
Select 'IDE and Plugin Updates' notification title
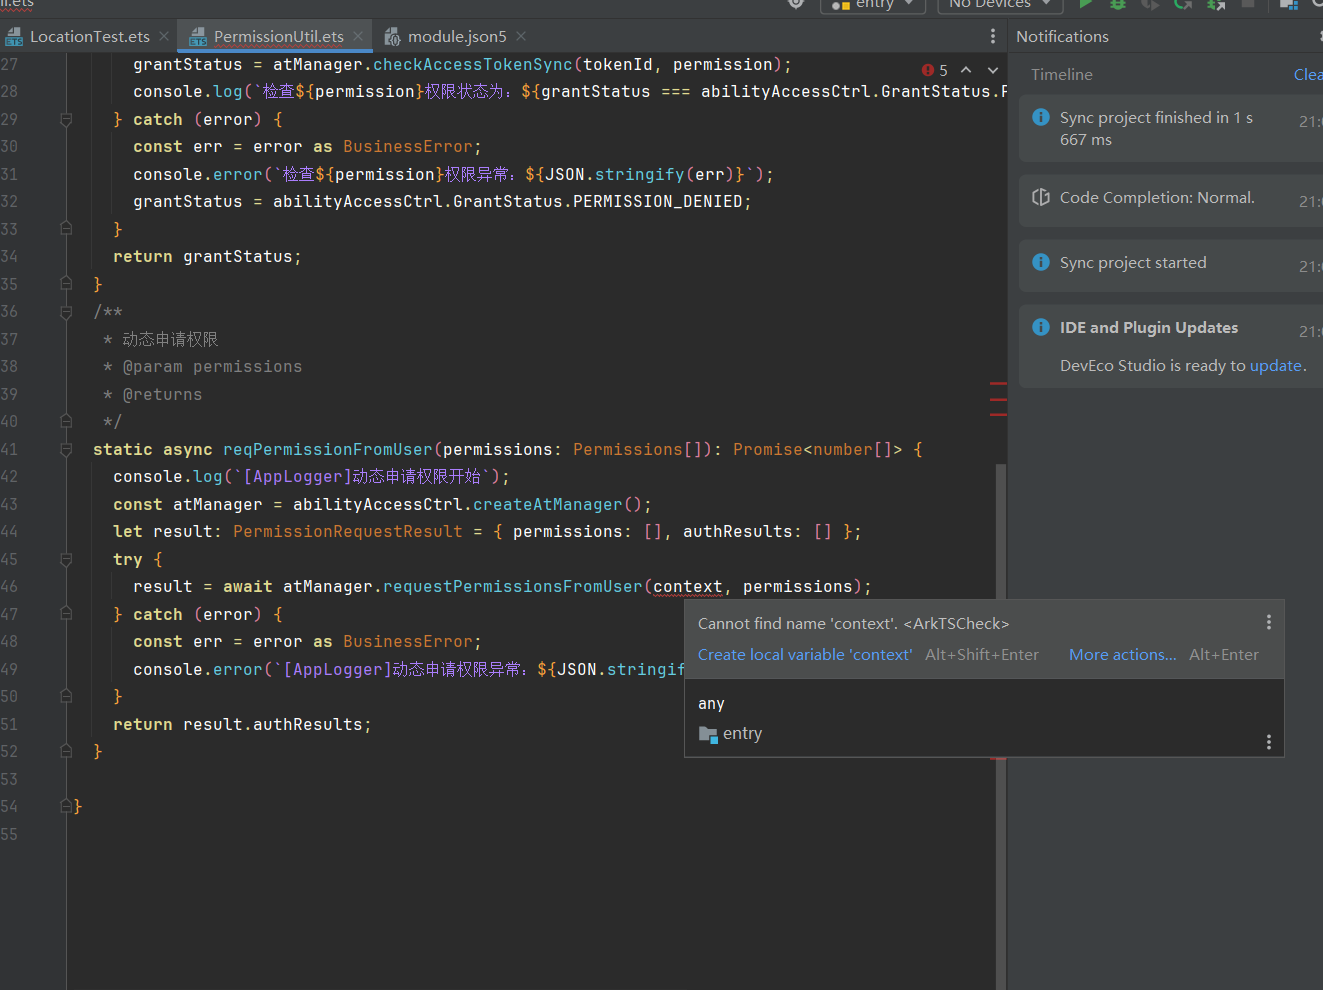[x=1149, y=328]
